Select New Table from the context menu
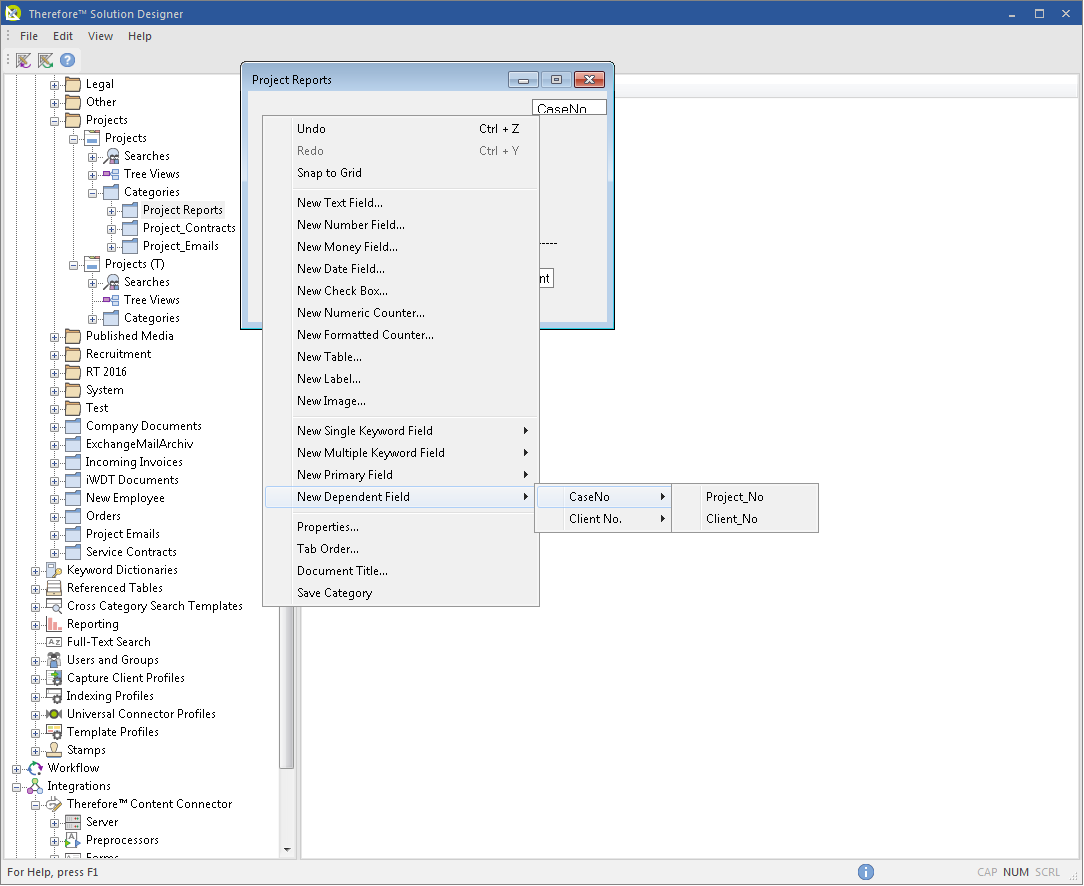 [329, 356]
